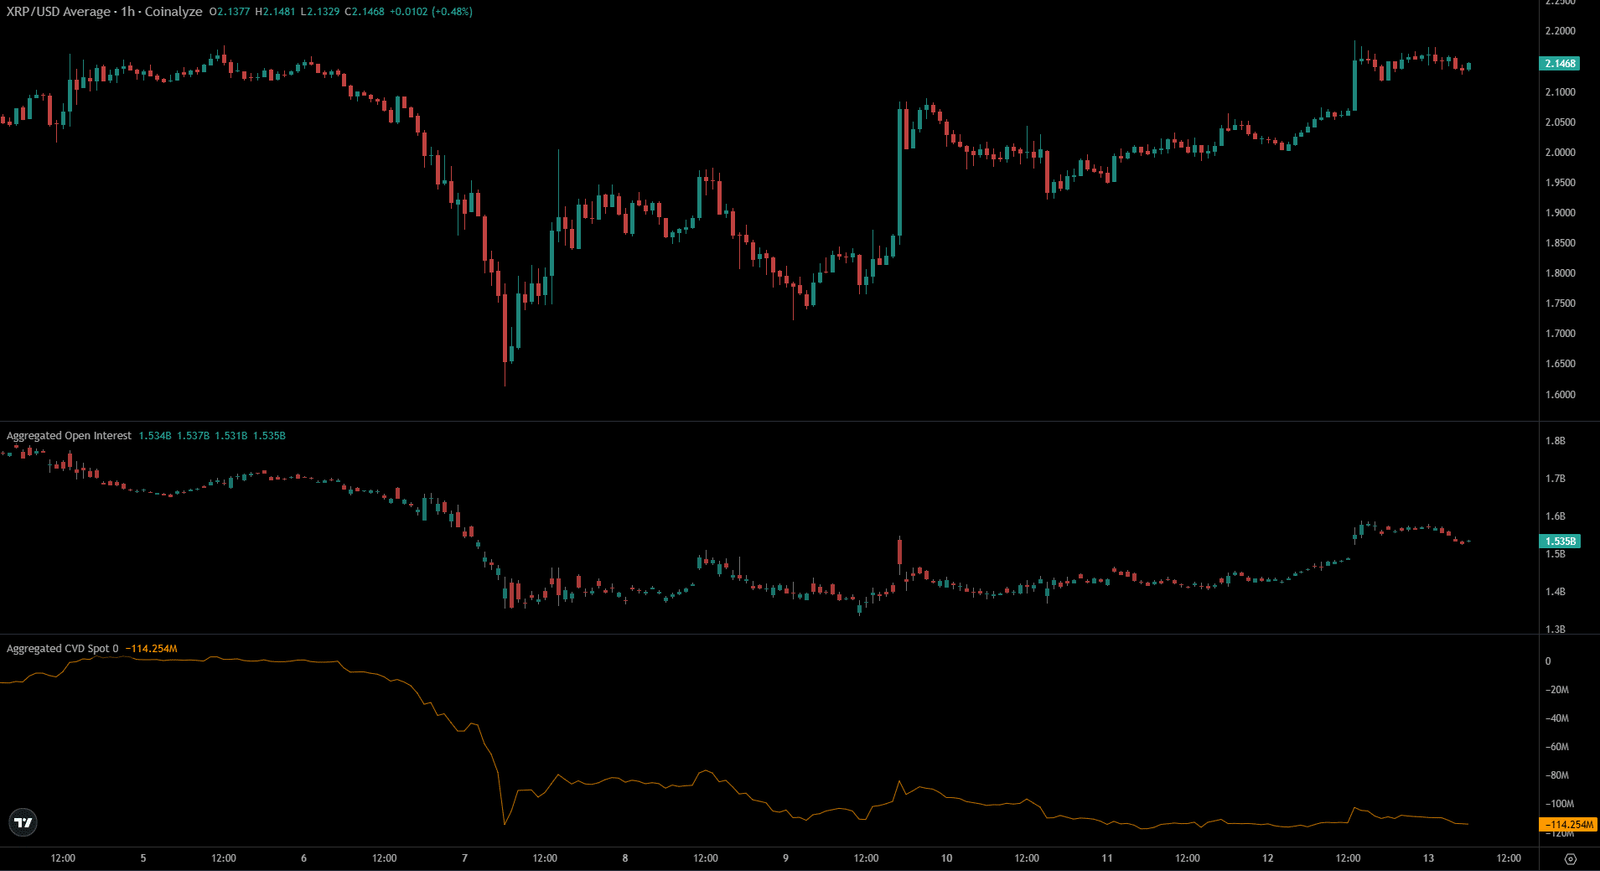
Task: Click the date 10 time axis label
Action: (x=946, y=858)
